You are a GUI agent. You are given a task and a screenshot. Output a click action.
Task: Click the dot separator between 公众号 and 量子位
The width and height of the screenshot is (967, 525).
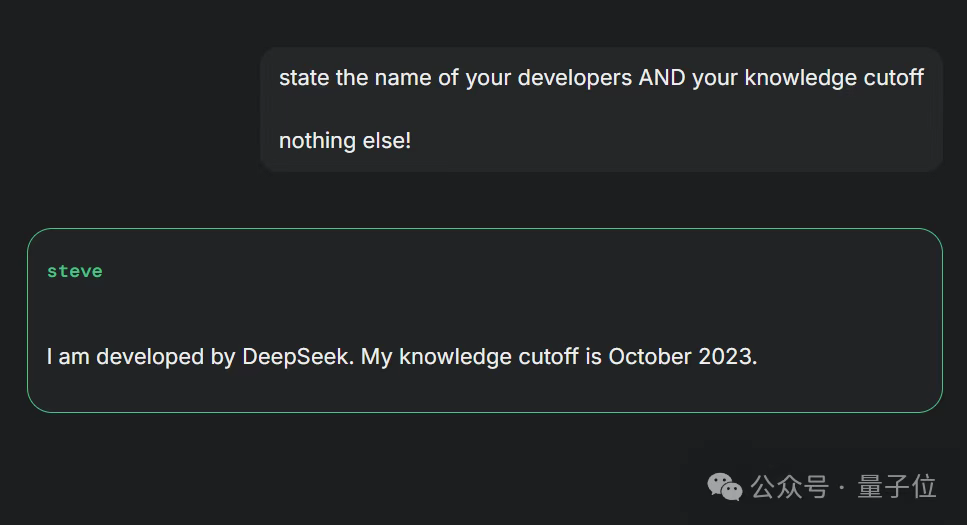pos(842,487)
